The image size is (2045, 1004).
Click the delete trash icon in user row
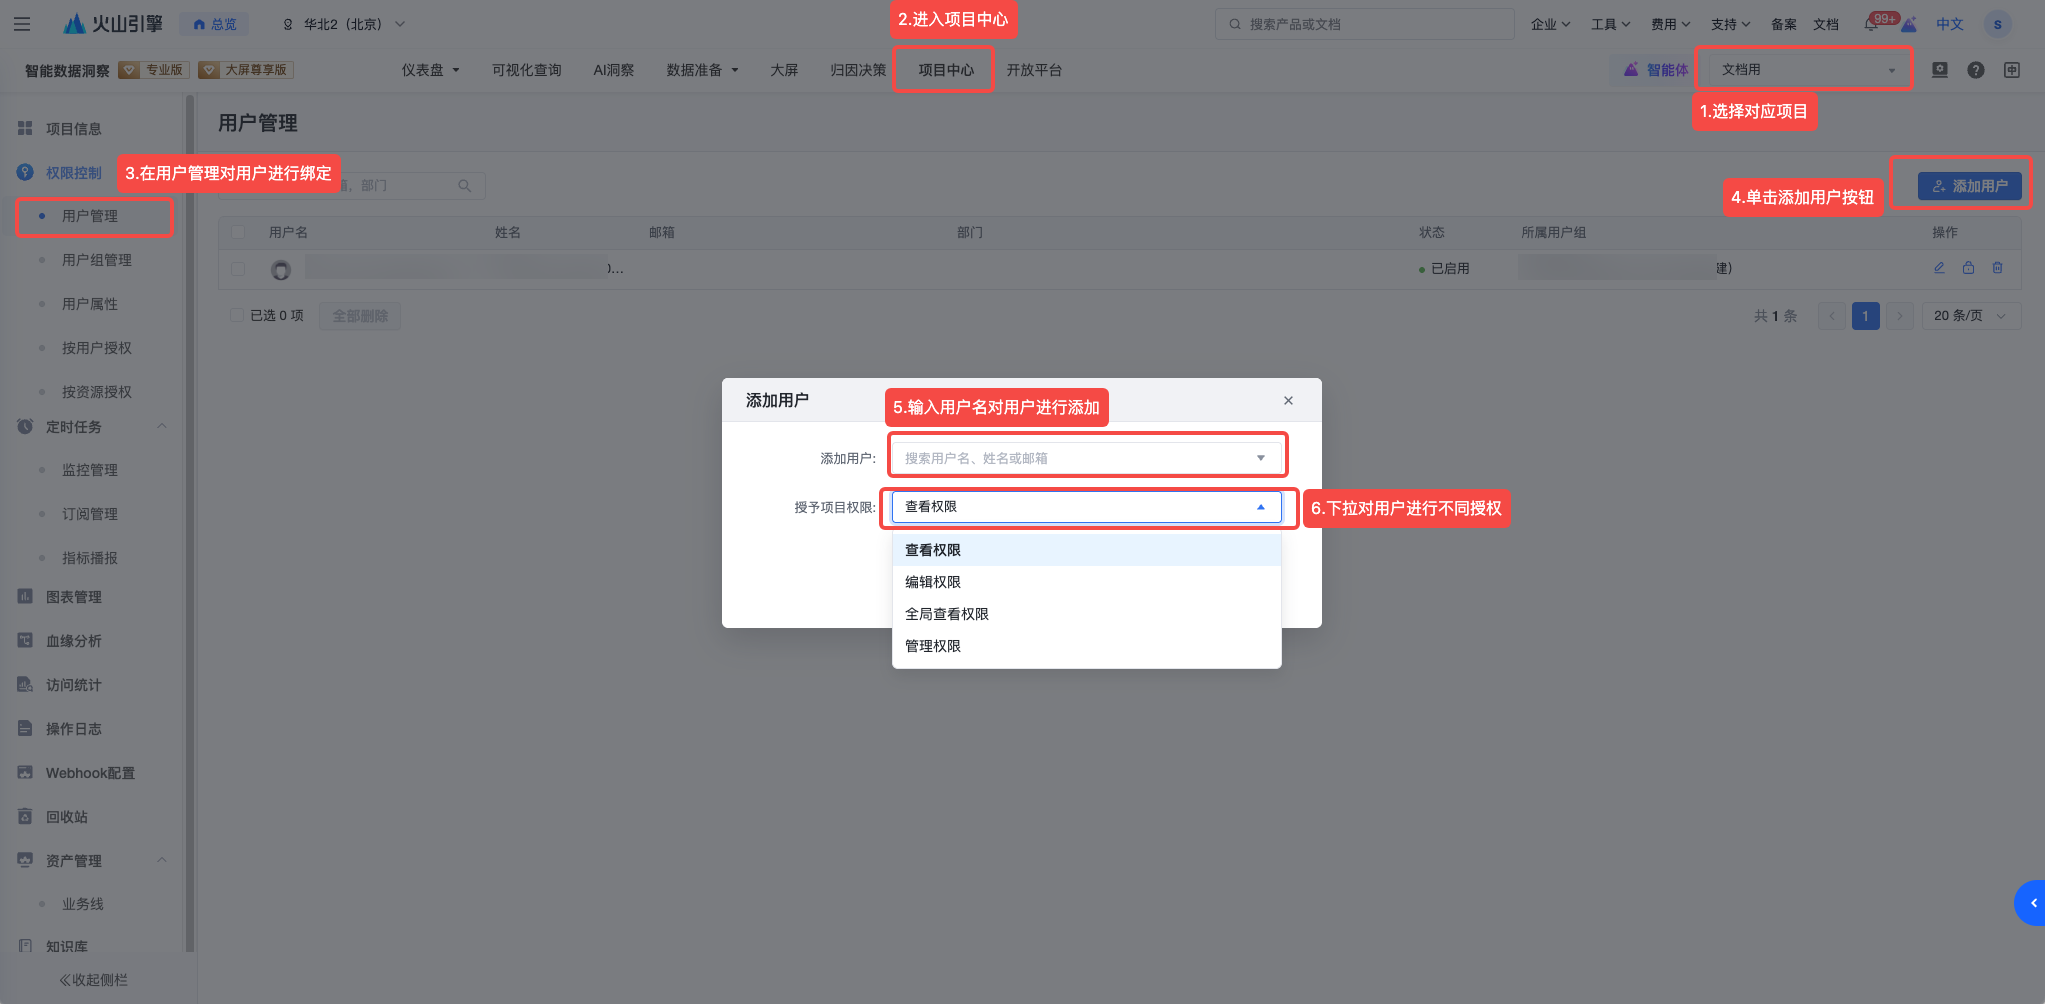coord(1997,268)
